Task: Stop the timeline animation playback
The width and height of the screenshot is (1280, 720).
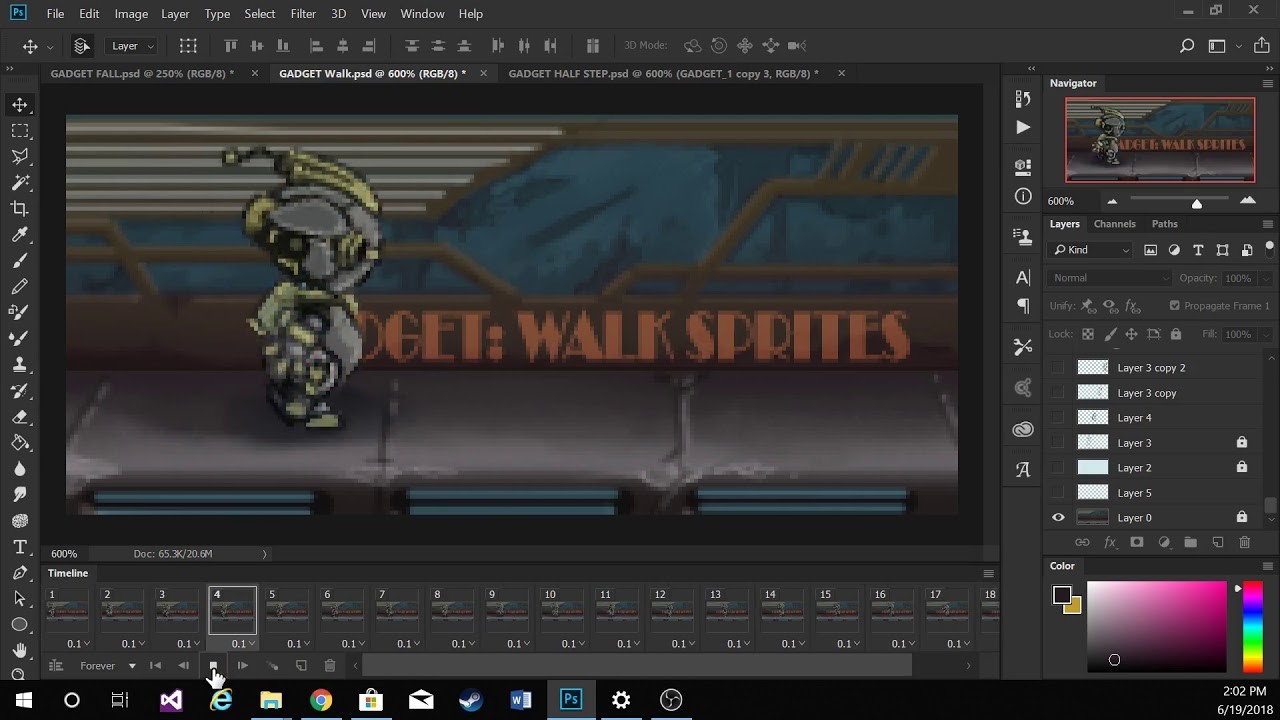Action: coord(212,666)
